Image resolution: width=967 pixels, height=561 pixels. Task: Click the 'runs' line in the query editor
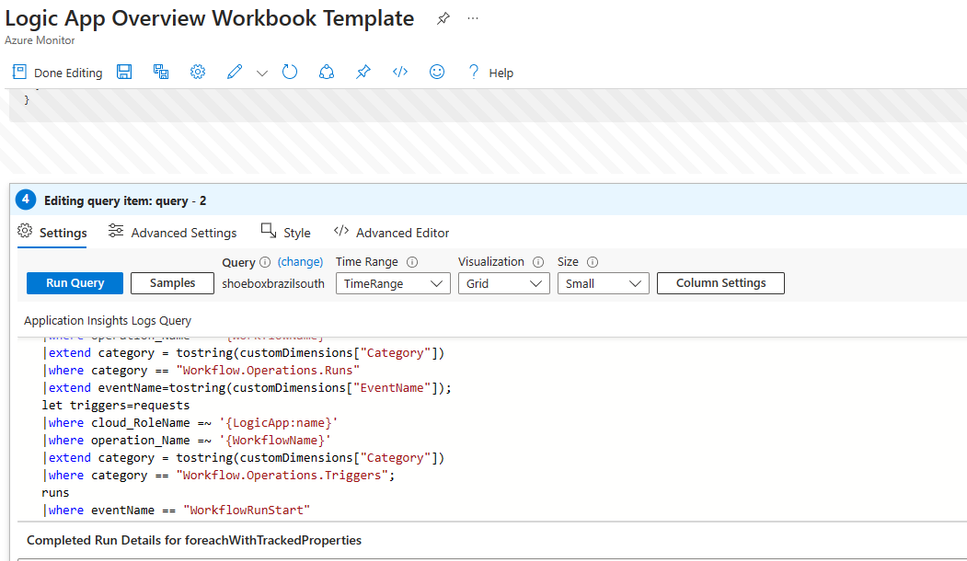(55, 493)
